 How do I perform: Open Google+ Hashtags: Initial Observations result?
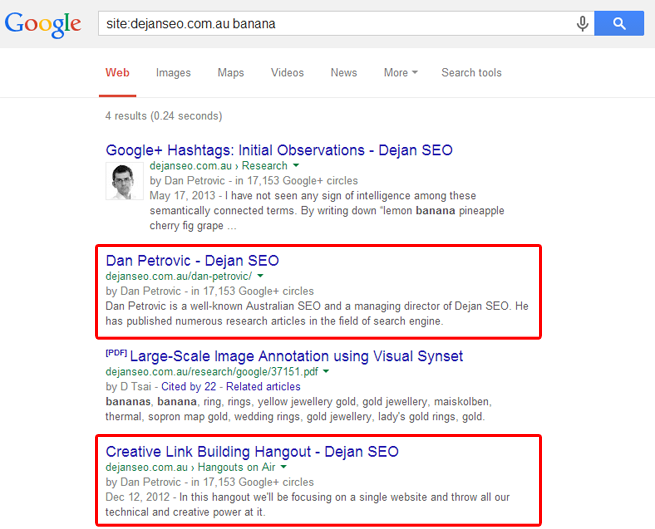[x=279, y=150]
